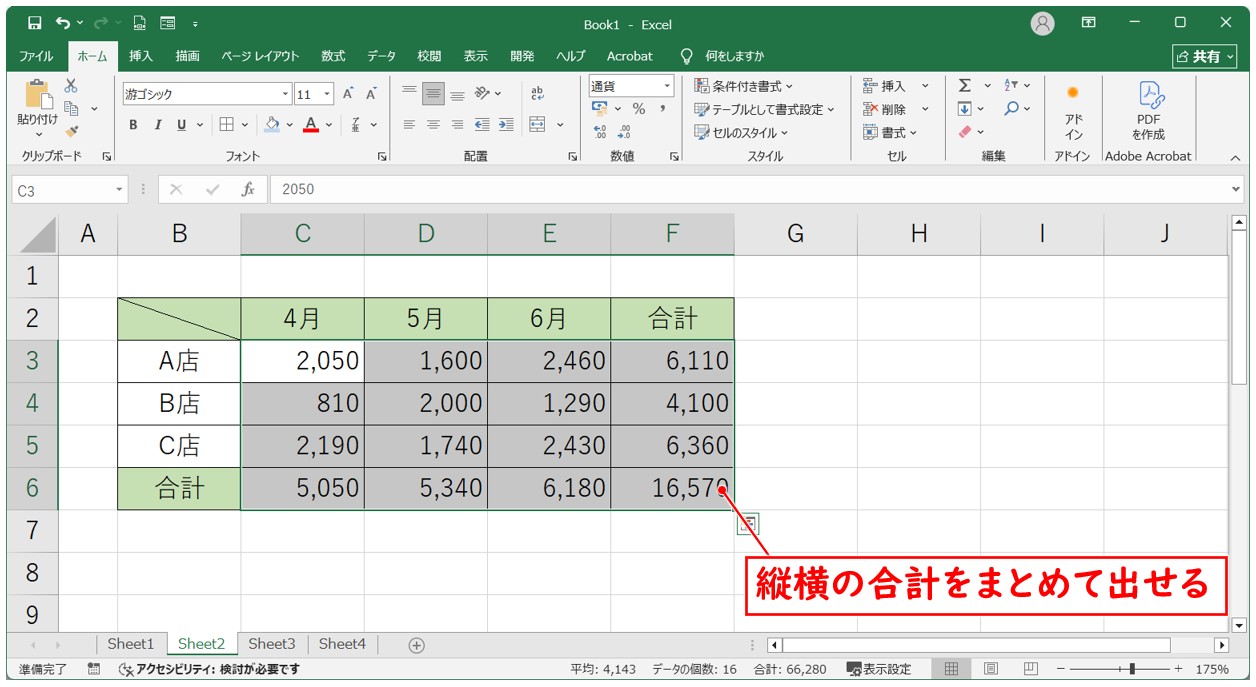Screen dimensions: 1256x687
Task: Open the font name dropdown showing 游ゴシック
Action: pos(285,94)
